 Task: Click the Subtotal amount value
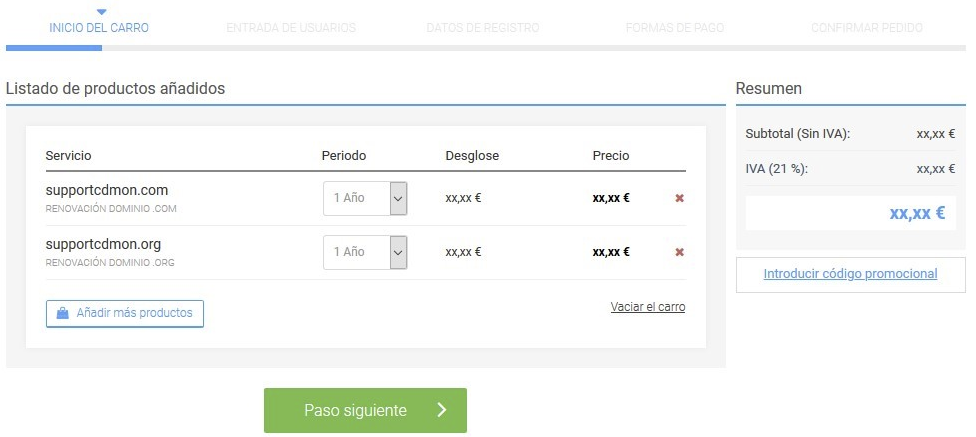(x=936, y=133)
